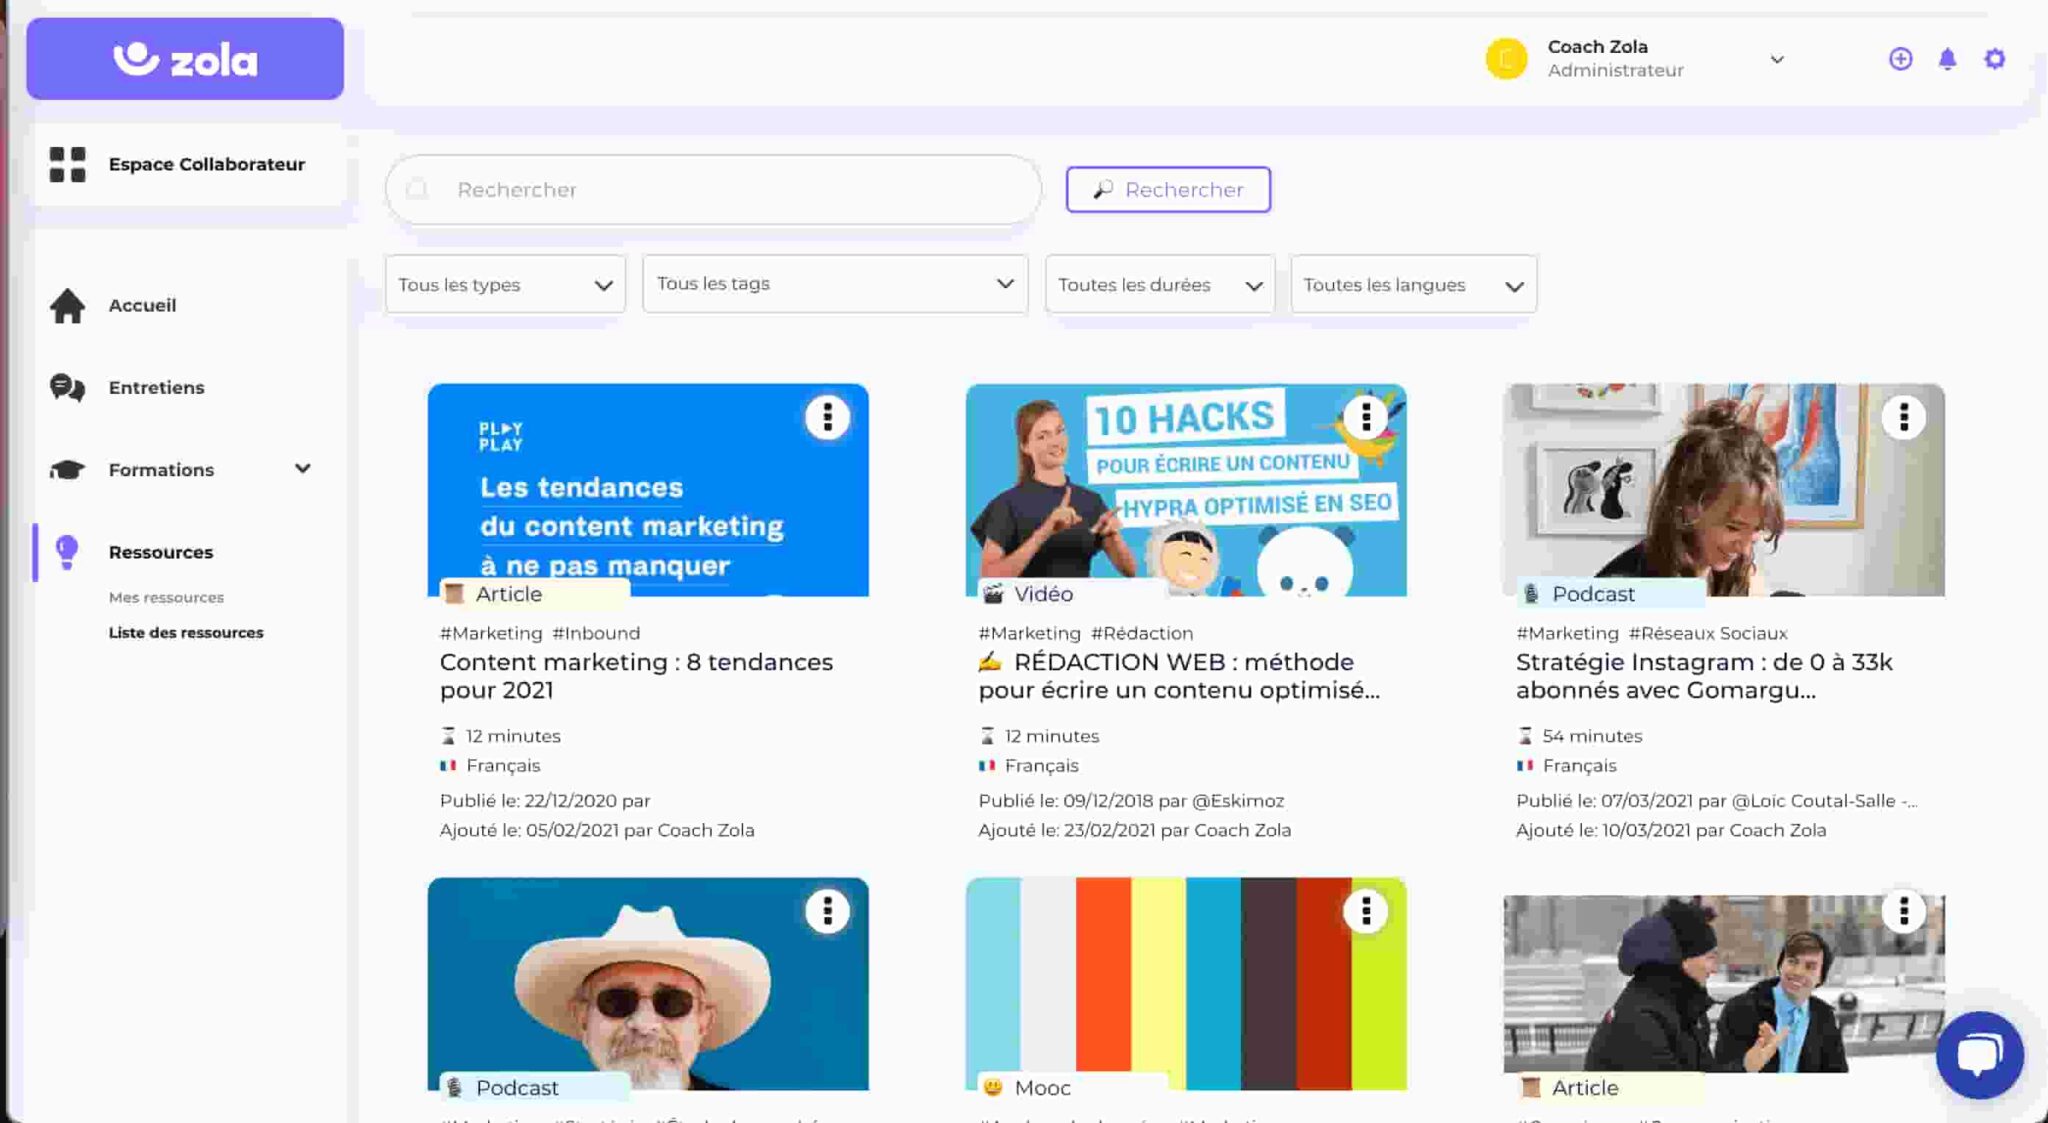Click the plus circle icon in header
Screen dimensions: 2048x1123
coord(1900,59)
